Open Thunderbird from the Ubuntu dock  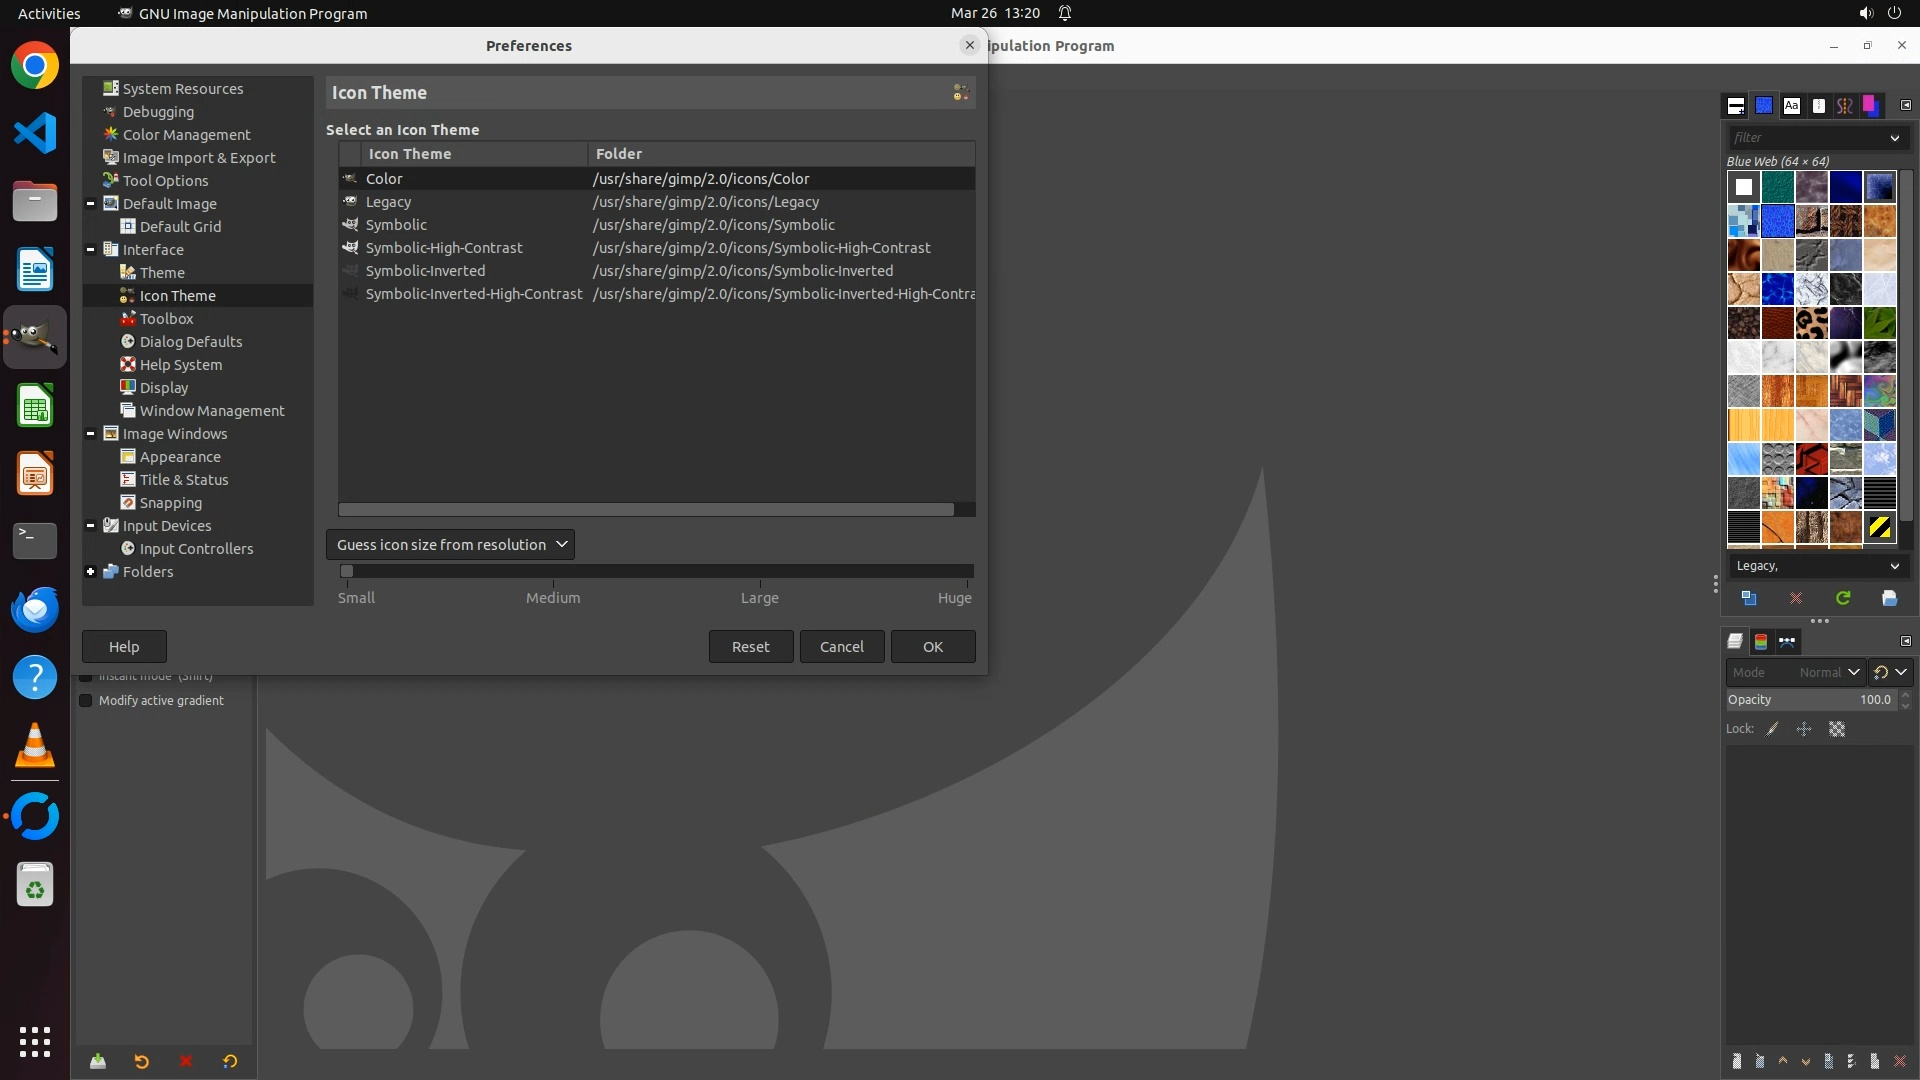tap(35, 609)
